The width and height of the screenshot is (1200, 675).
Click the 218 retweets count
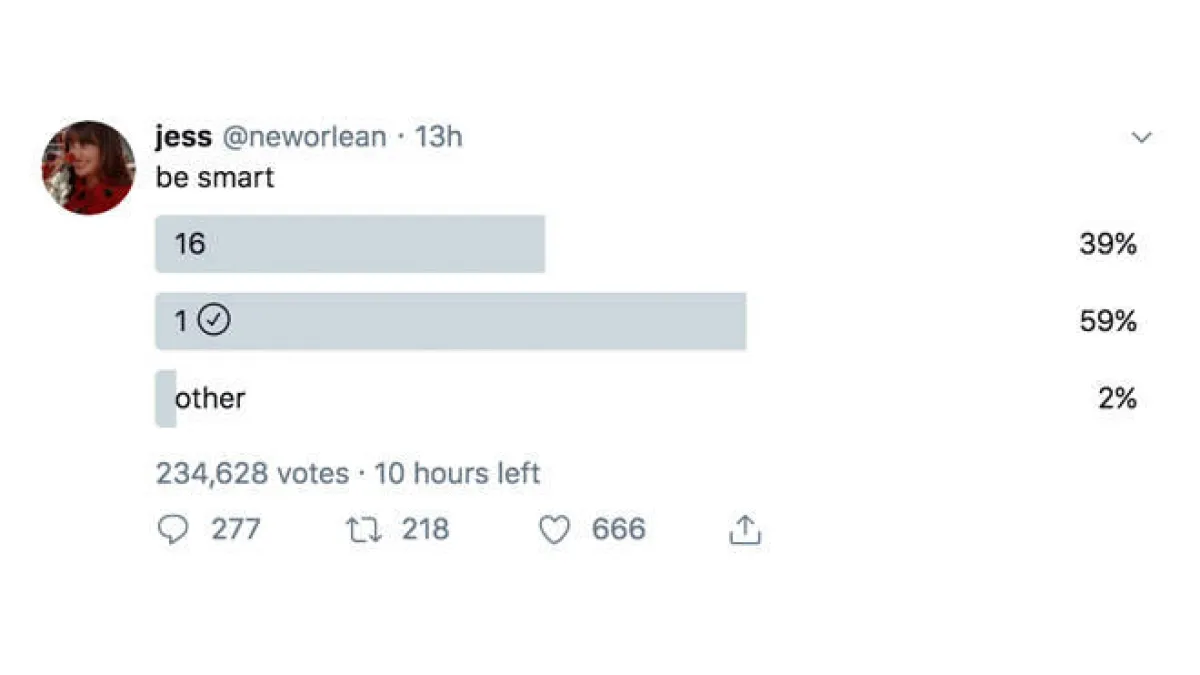point(425,529)
